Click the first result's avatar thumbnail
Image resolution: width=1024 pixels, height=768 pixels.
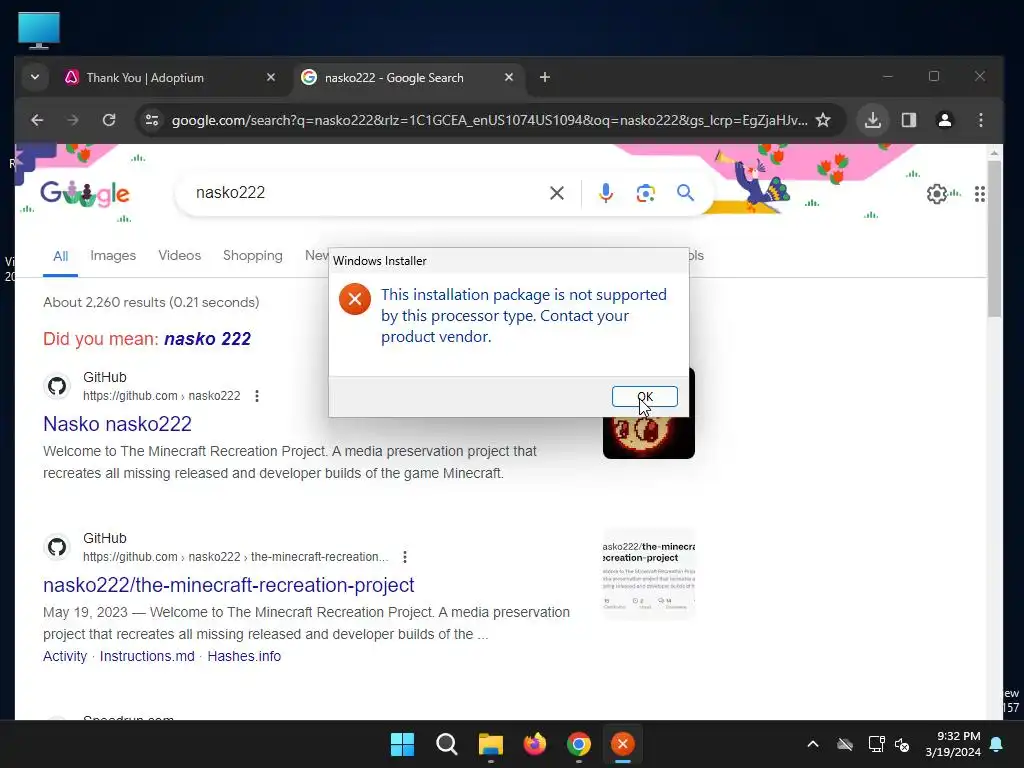pyautogui.click(x=648, y=438)
